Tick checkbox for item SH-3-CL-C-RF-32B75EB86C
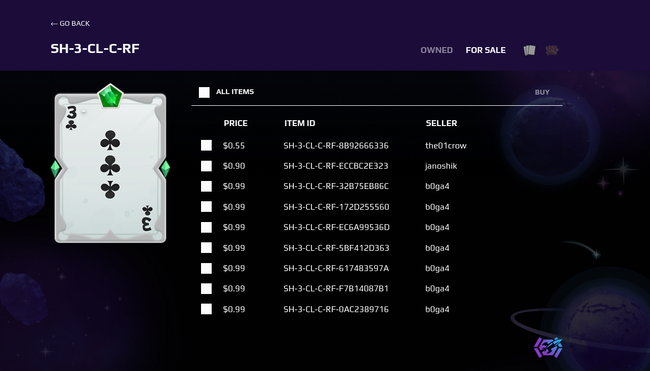Screen dimensions: 650x371 point(206,186)
